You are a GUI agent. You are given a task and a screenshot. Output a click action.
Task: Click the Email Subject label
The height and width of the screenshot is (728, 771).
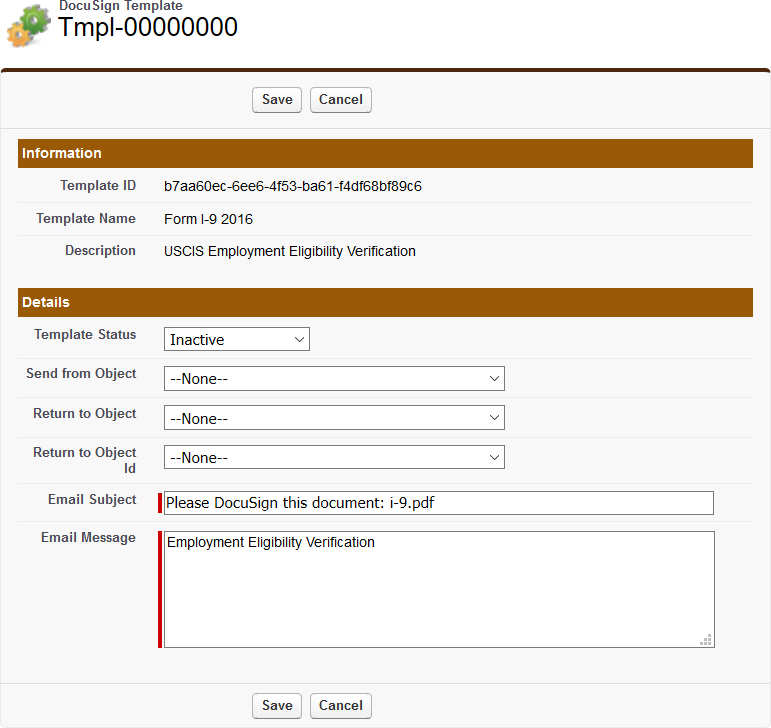pos(92,499)
